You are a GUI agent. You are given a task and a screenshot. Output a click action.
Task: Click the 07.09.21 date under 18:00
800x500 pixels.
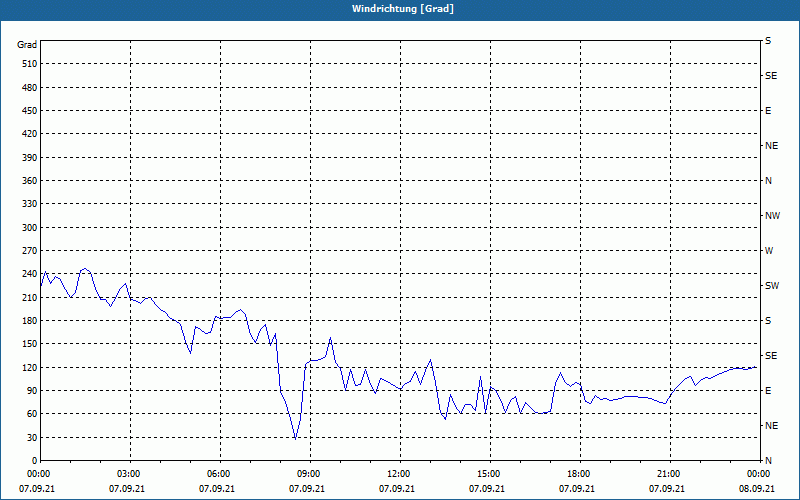point(577,489)
